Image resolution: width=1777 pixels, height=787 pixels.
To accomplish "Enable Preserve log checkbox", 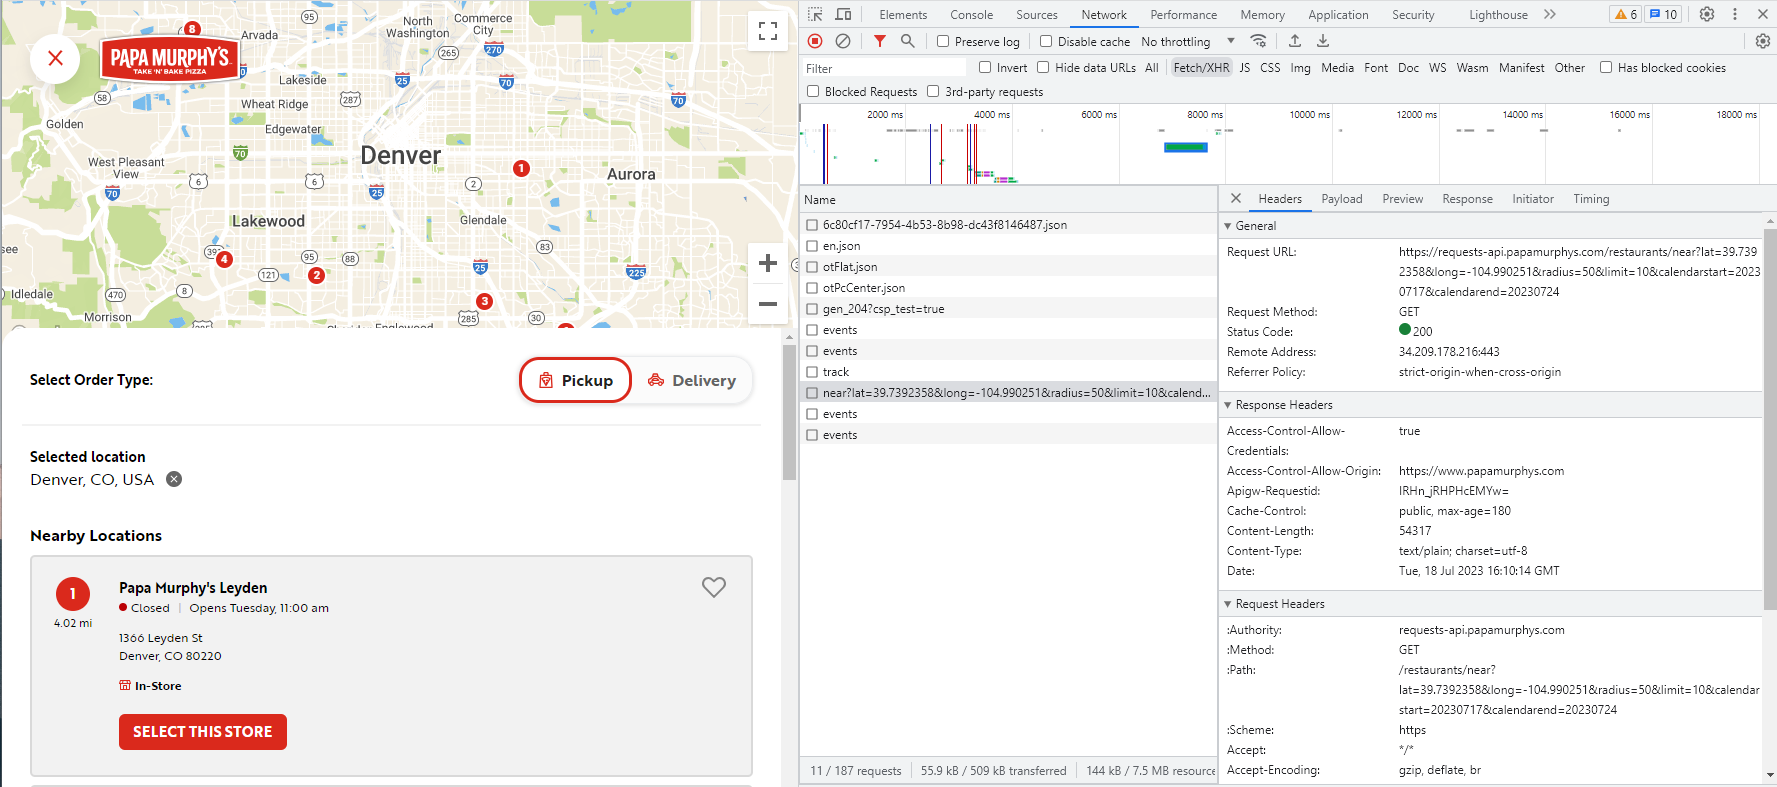I will coord(943,41).
